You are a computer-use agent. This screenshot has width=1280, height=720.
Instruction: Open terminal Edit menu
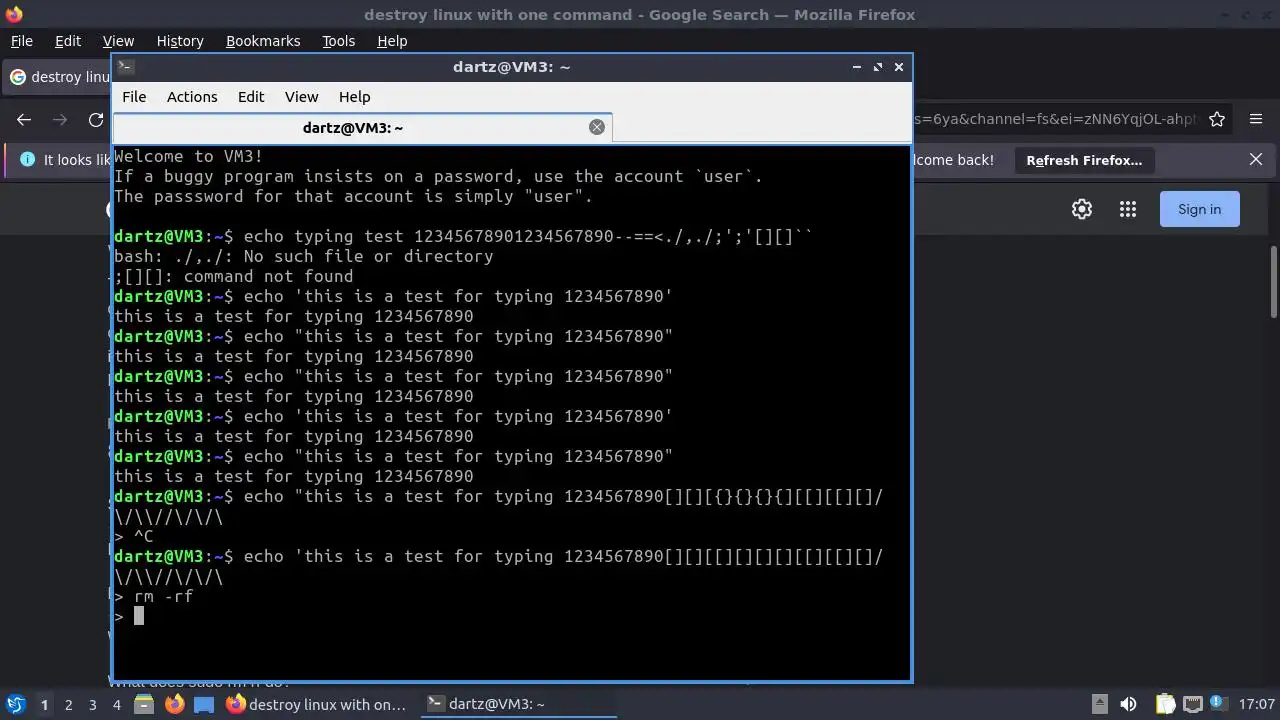click(251, 97)
